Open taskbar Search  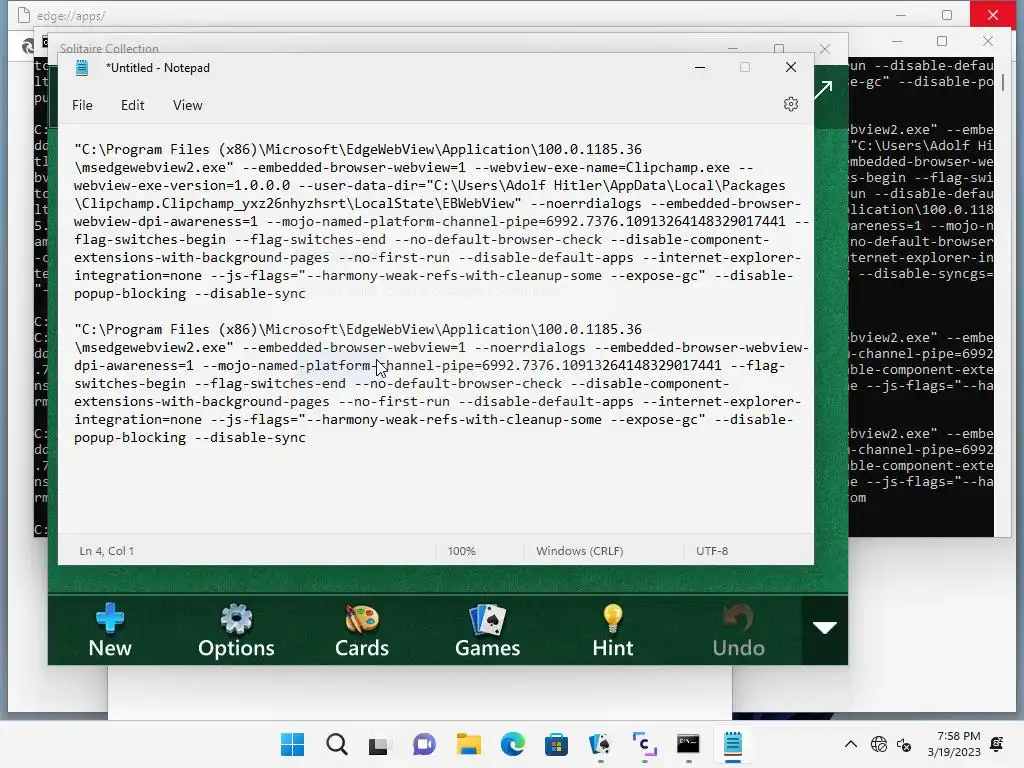[x=336, y=744]
